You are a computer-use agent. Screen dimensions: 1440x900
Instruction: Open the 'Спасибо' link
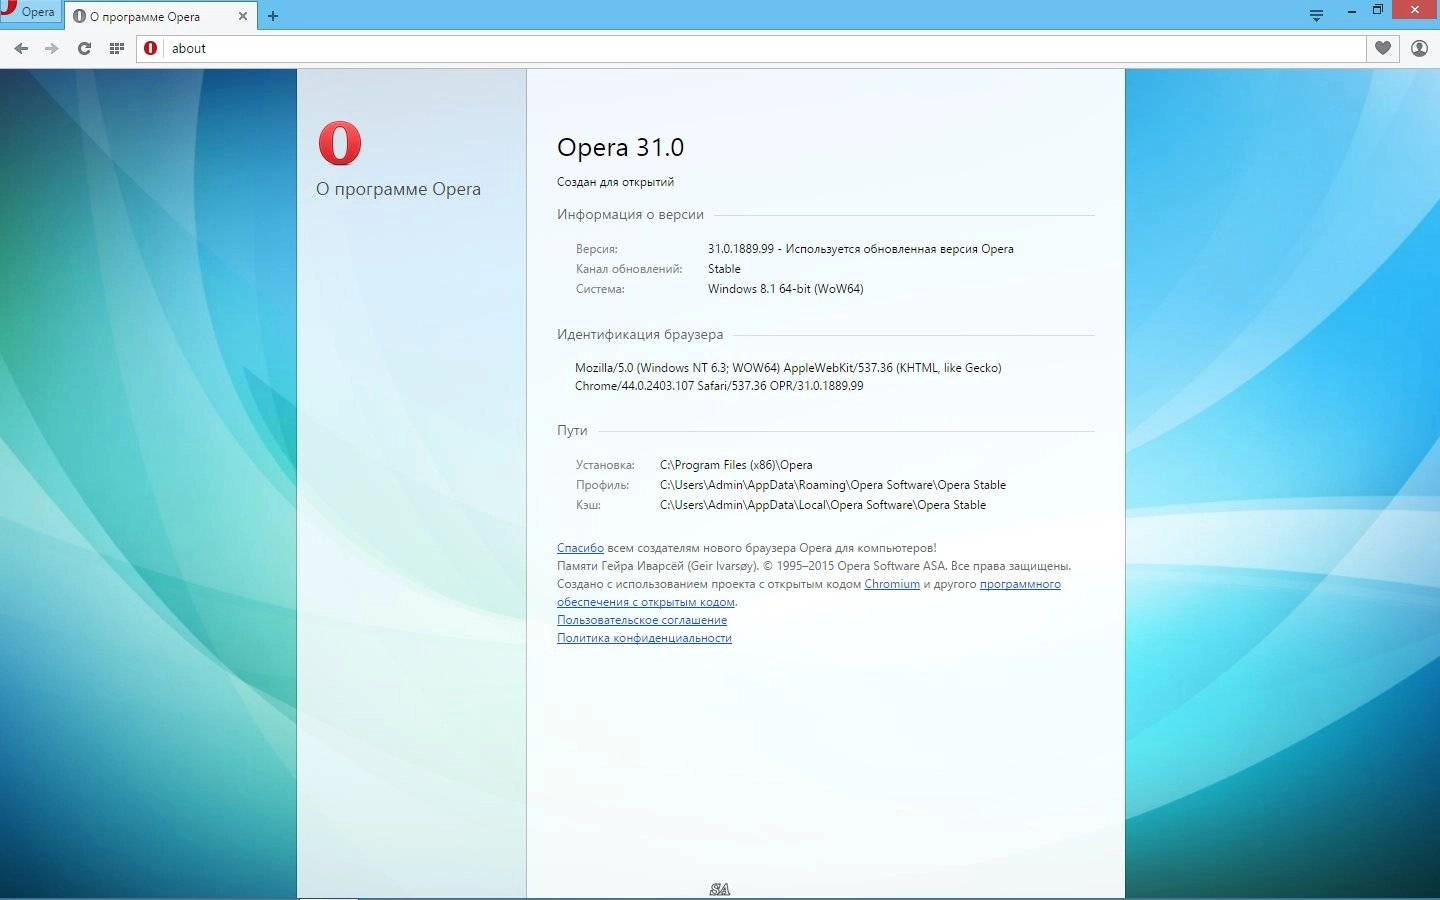(x=580, y=548)
